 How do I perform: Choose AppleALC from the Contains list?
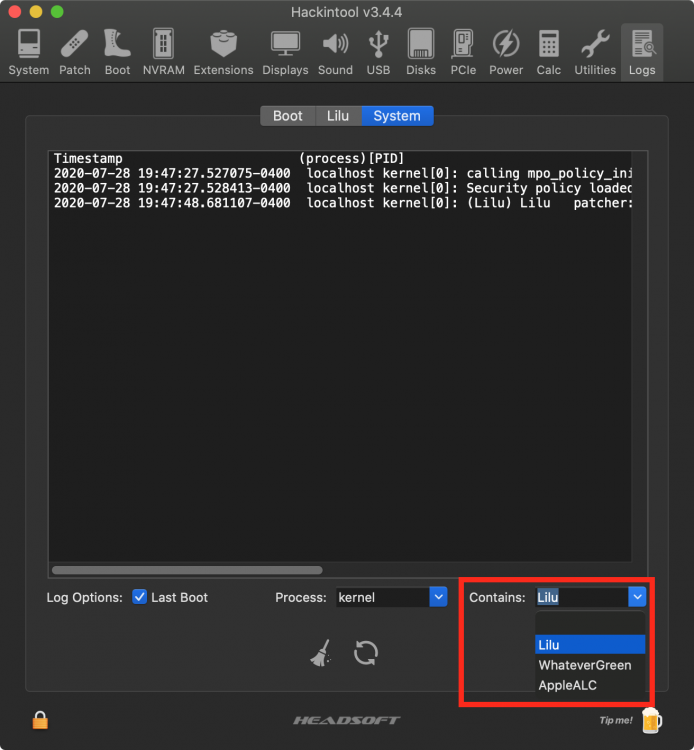click(x=590, y=685)
